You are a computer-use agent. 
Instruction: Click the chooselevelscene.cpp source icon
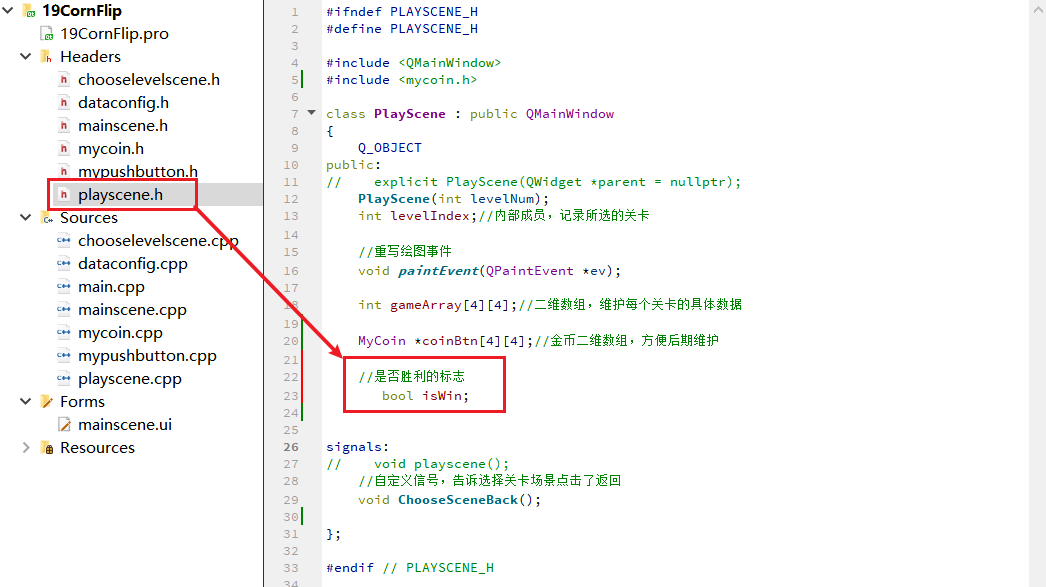(64, 241)
